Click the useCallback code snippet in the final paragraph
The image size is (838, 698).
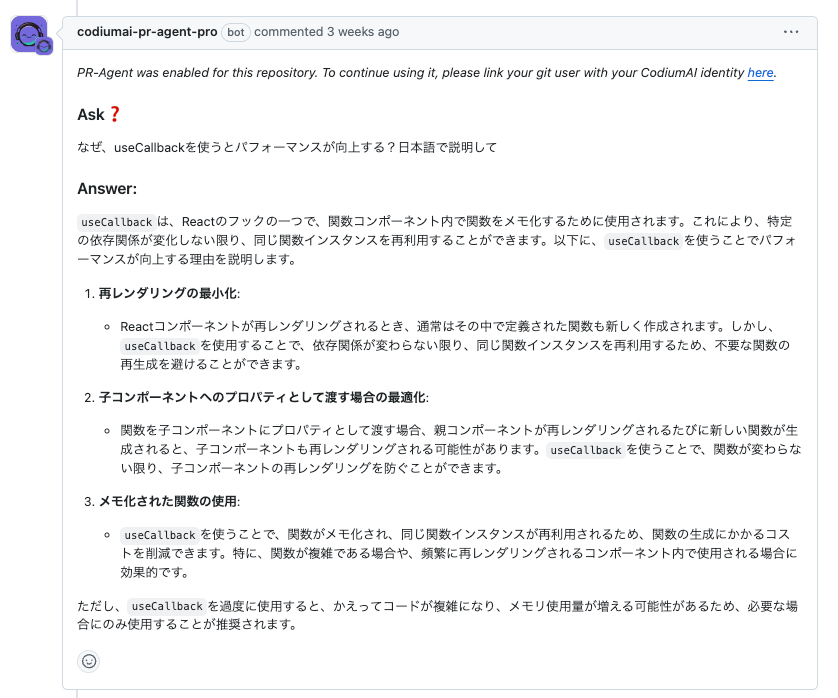165,605
